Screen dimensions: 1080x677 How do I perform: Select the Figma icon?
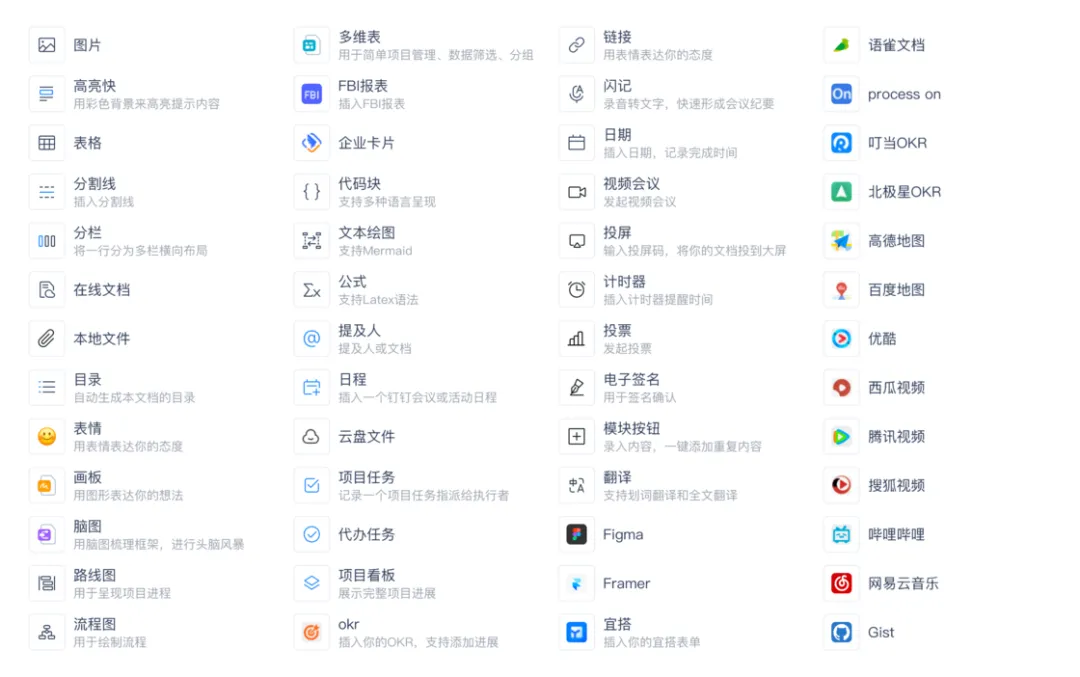click(x=577, y=534)
